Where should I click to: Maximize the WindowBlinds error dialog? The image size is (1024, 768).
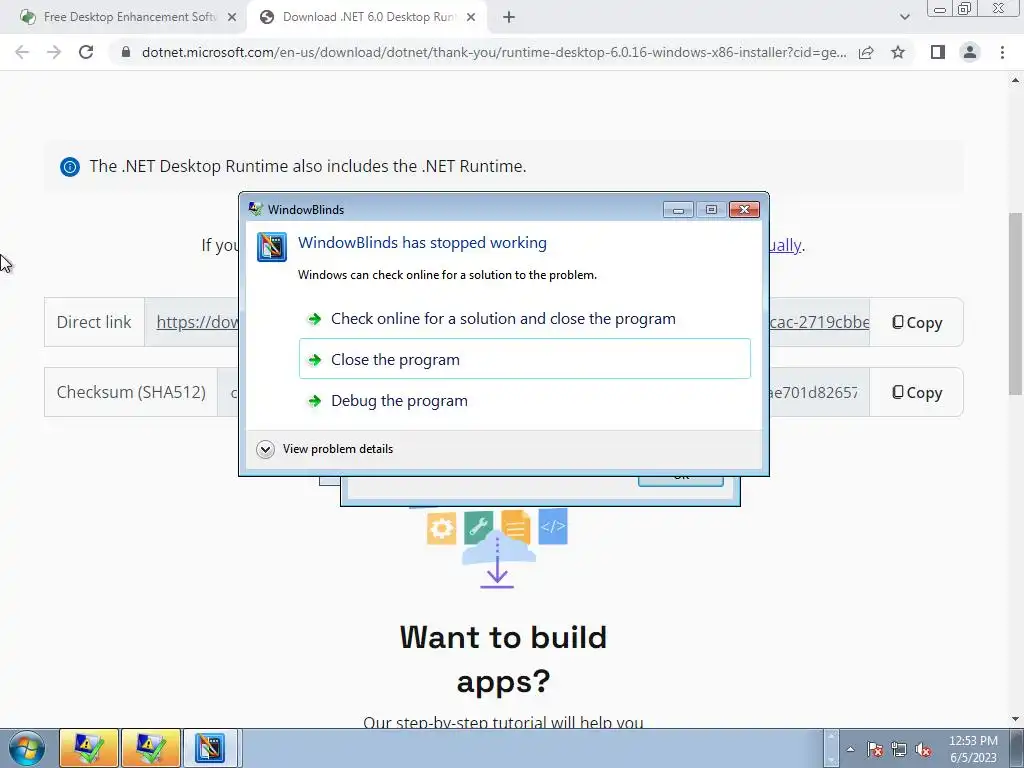pyautogui.click(x=711, y=210)
